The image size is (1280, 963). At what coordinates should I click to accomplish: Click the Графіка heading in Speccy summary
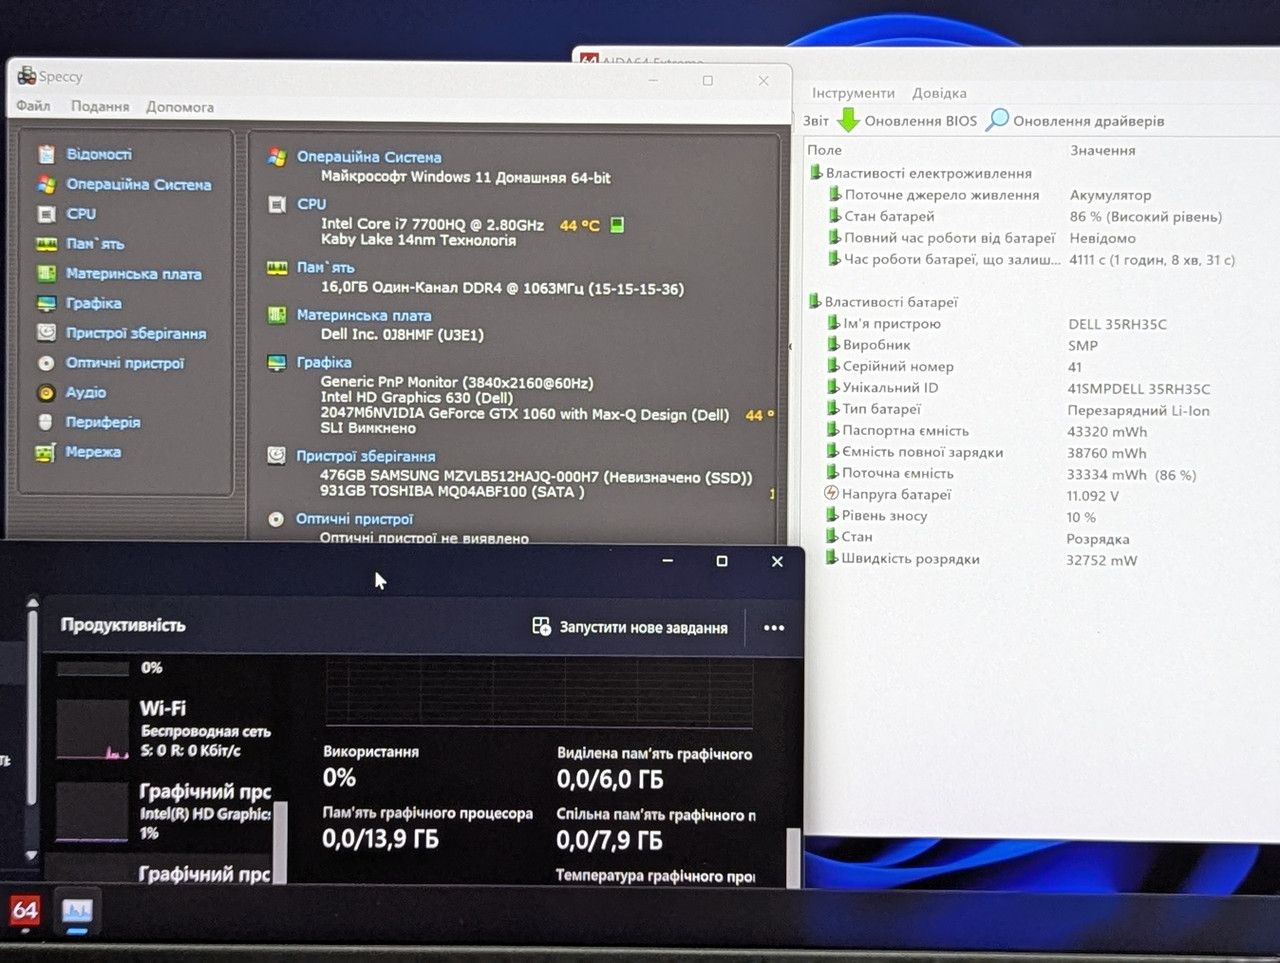324,362
